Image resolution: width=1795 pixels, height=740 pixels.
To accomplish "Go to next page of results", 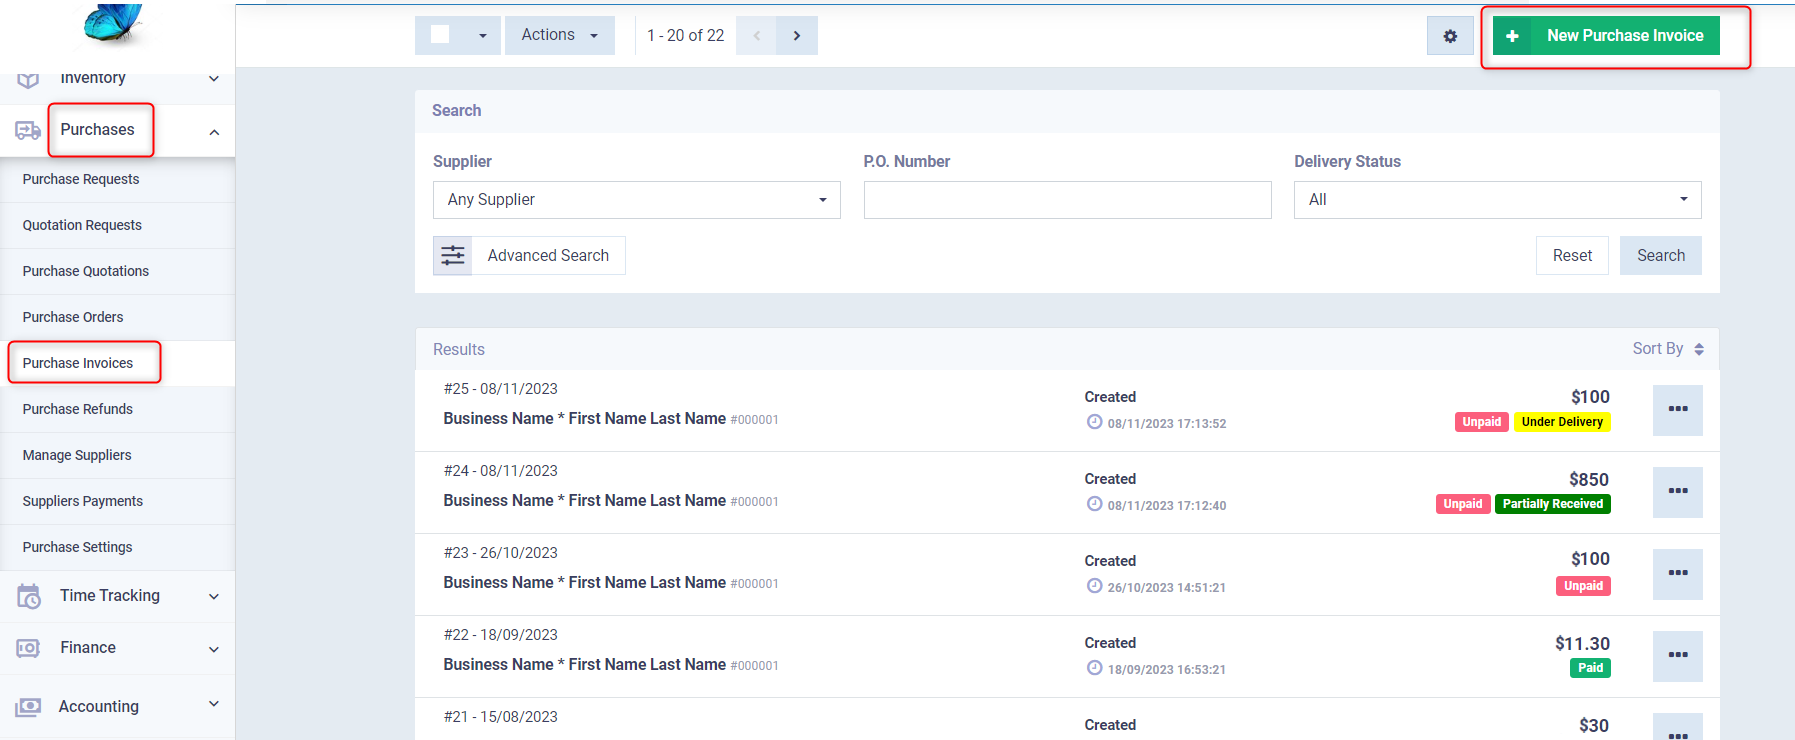I will 797,36.
